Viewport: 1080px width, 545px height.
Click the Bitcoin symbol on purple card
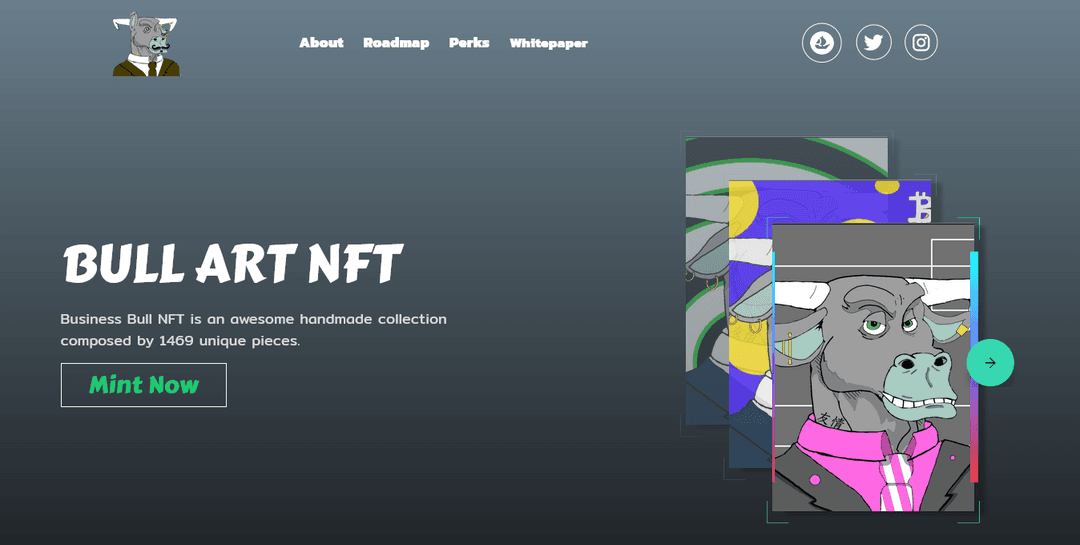(x=919, y=208)
